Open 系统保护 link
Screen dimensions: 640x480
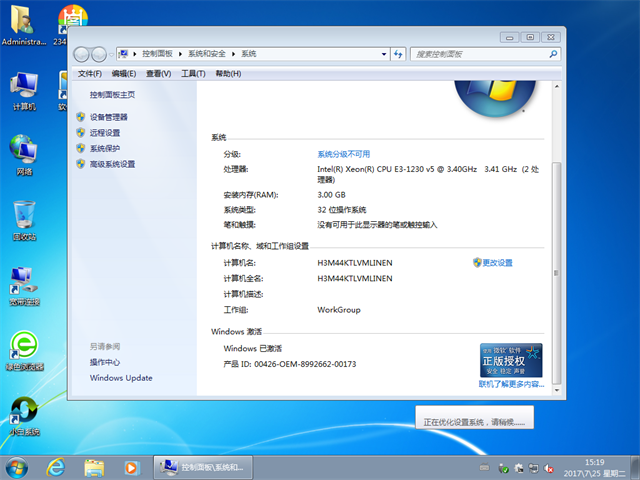point(105,148)
